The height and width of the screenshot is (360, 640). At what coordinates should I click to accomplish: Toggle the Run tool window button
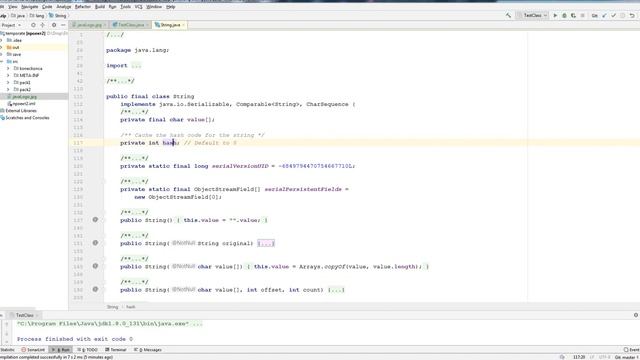tap(60, 350)
